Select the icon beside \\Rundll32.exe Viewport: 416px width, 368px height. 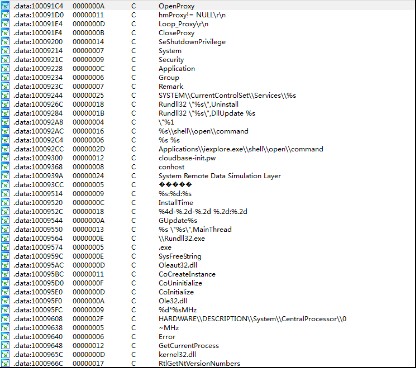[x=5, y=238]
